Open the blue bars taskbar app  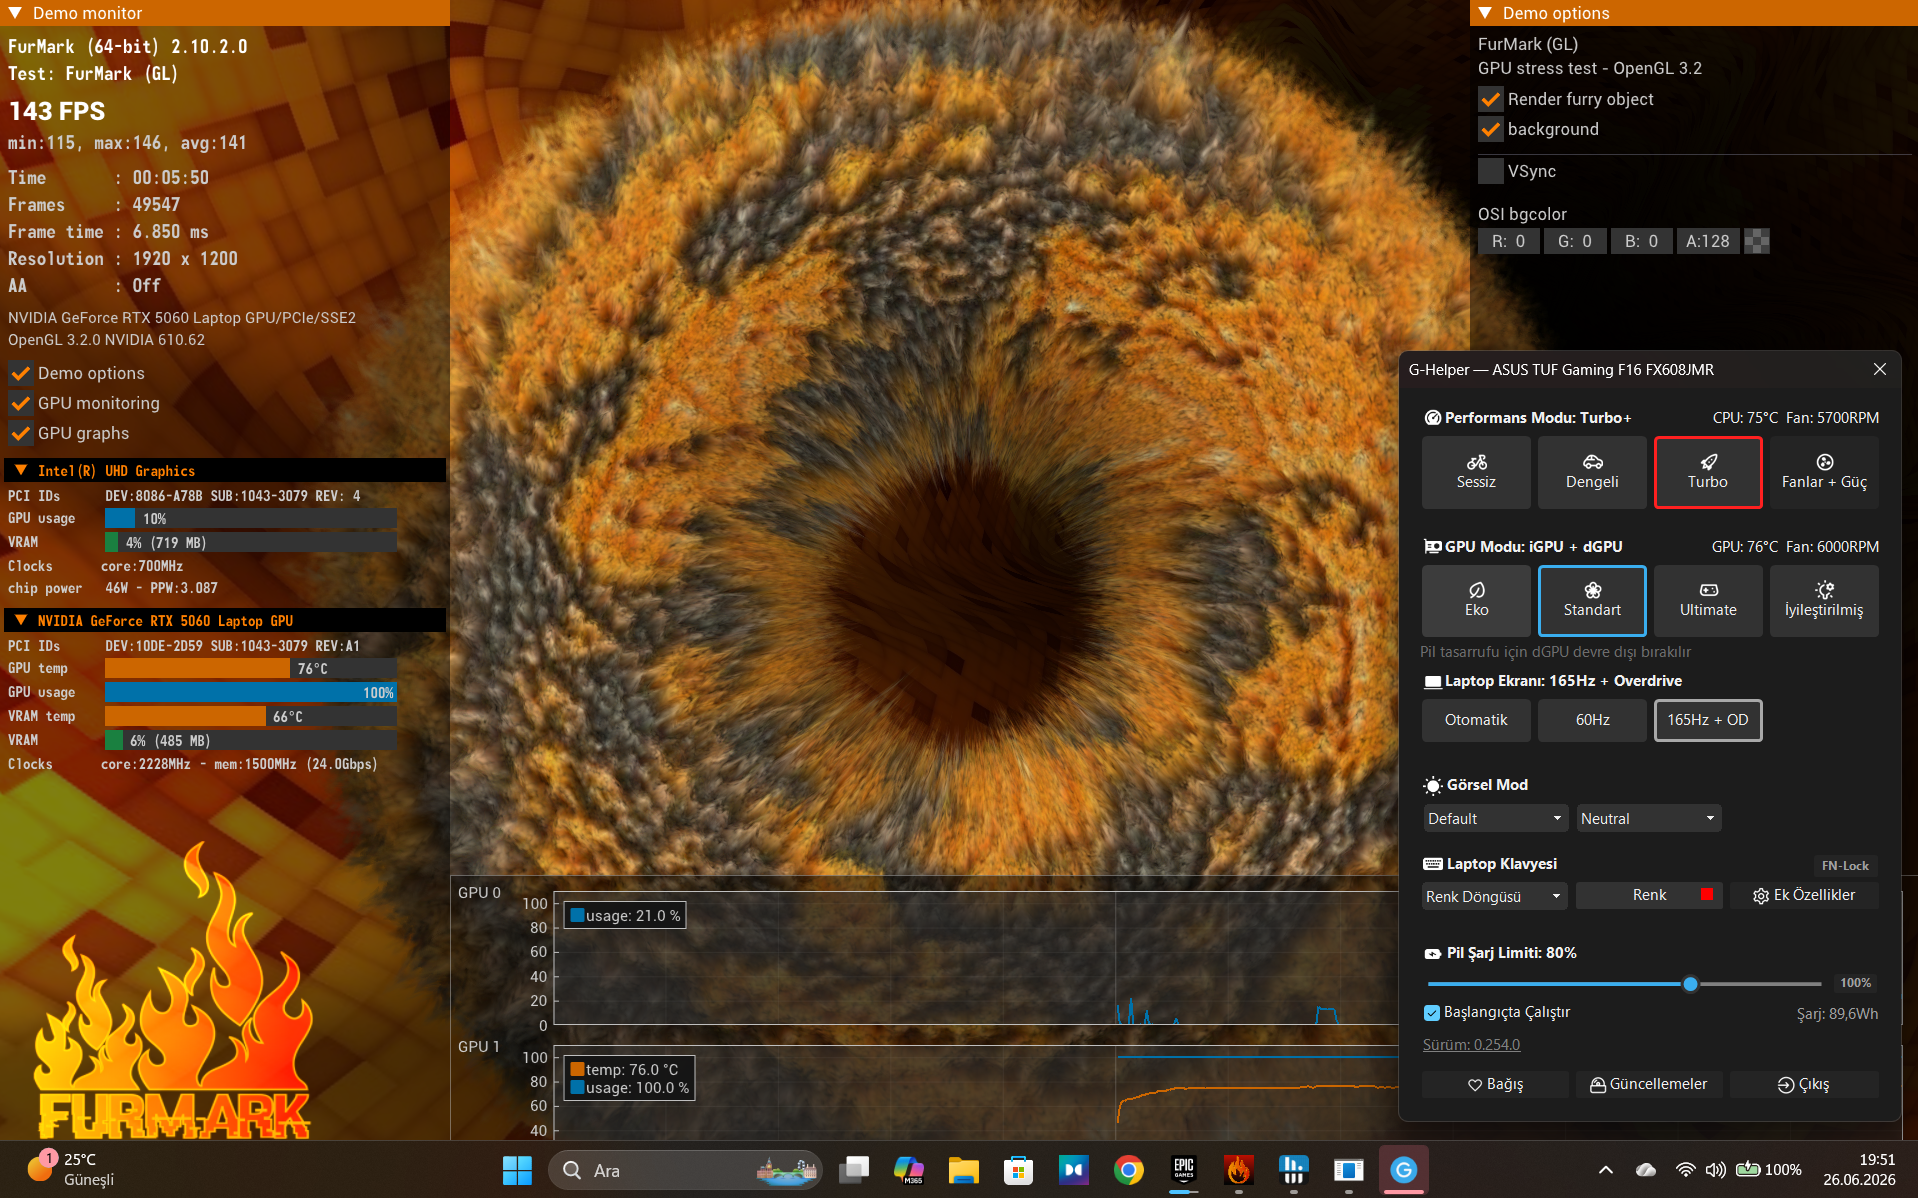pyautogui.click(x=1294, y=1170)
